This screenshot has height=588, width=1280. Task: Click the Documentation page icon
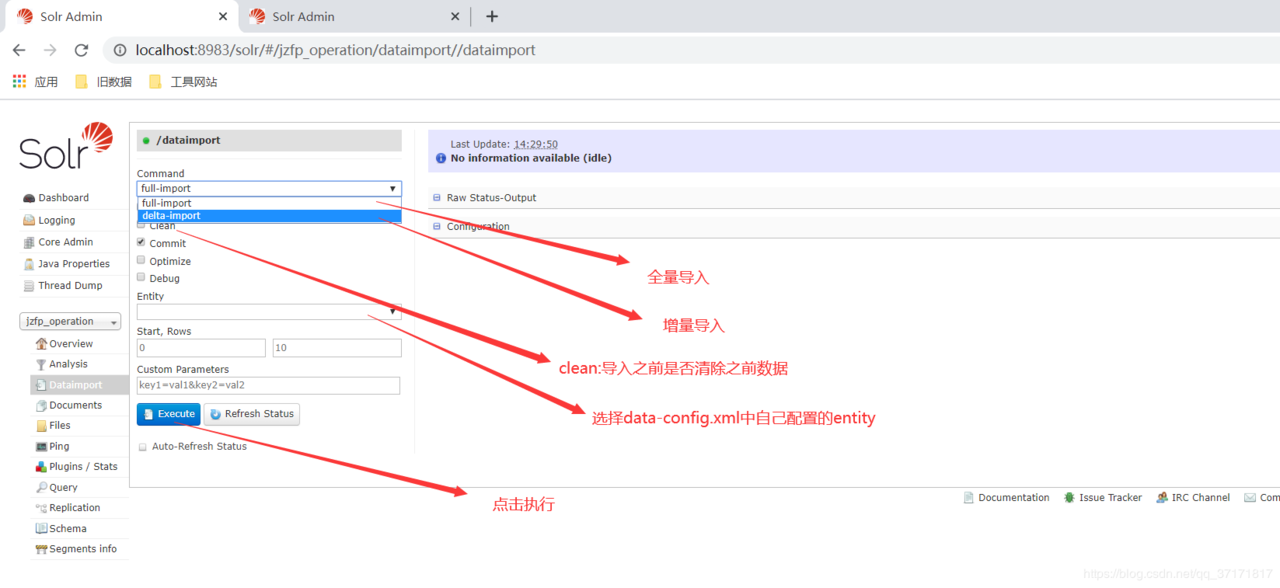[968, 497]
